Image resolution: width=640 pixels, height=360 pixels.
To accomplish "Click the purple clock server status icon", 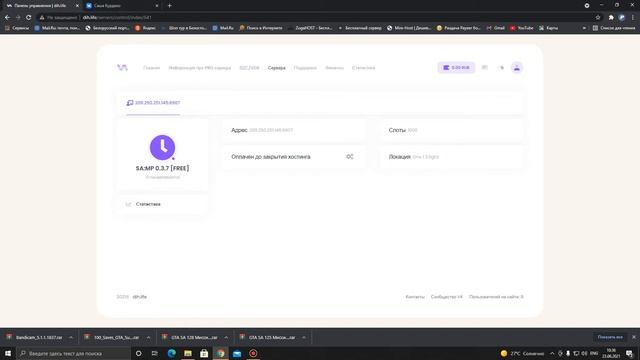I will point(162,147).
